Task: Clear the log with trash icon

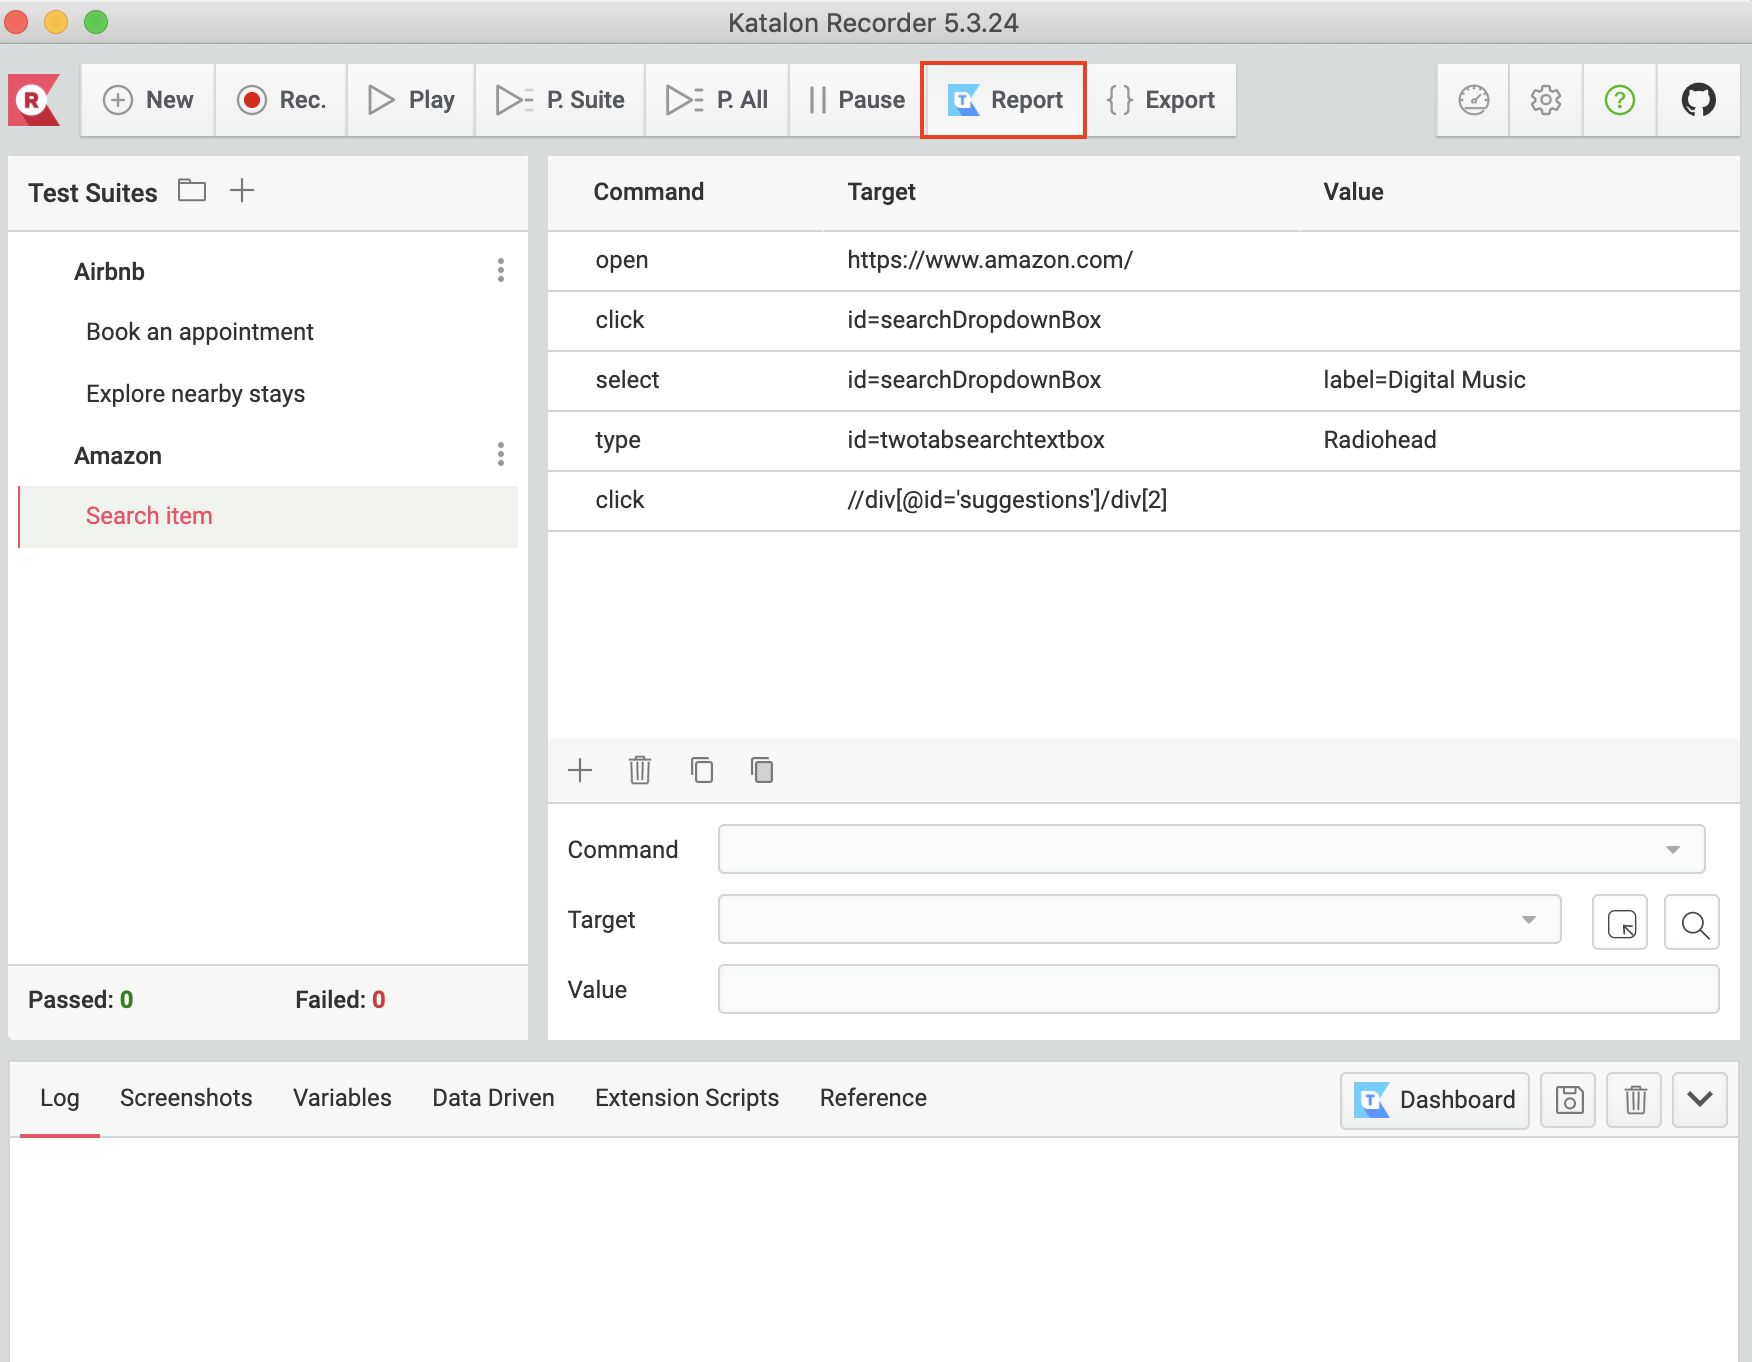Action: point(1634,1100)
